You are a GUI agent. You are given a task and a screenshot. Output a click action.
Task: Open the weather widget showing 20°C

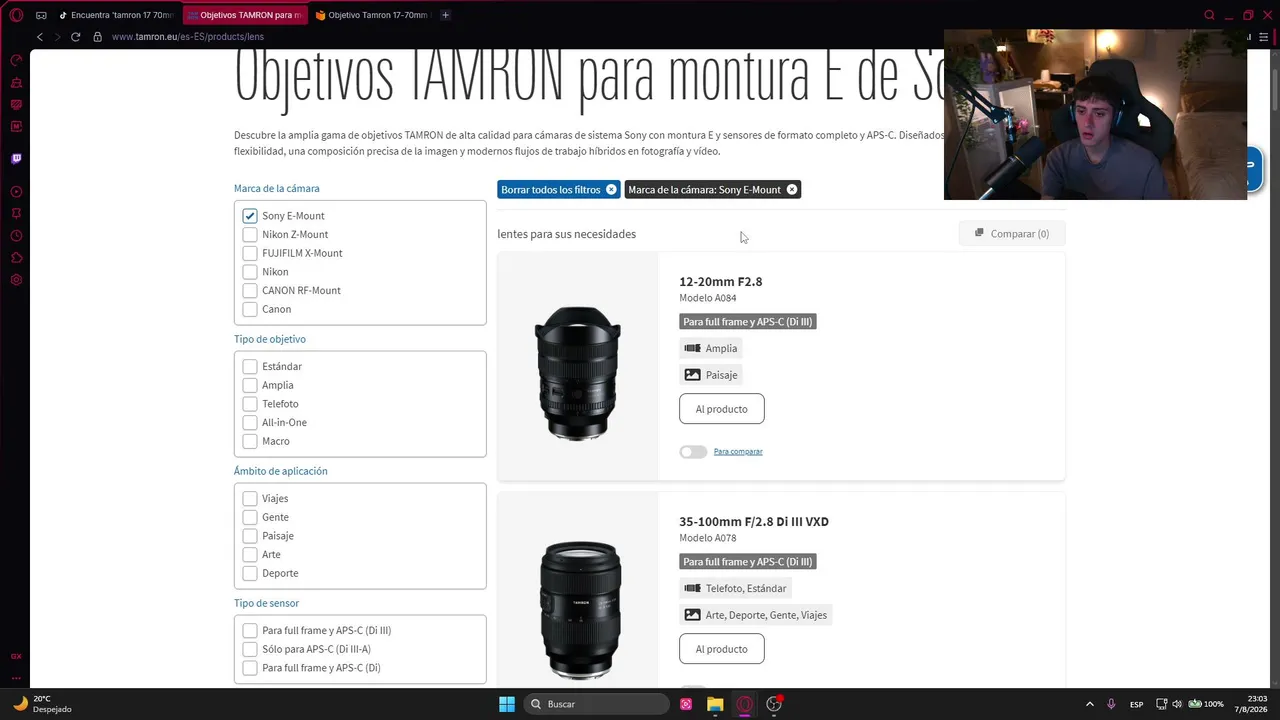coord(42,704)
